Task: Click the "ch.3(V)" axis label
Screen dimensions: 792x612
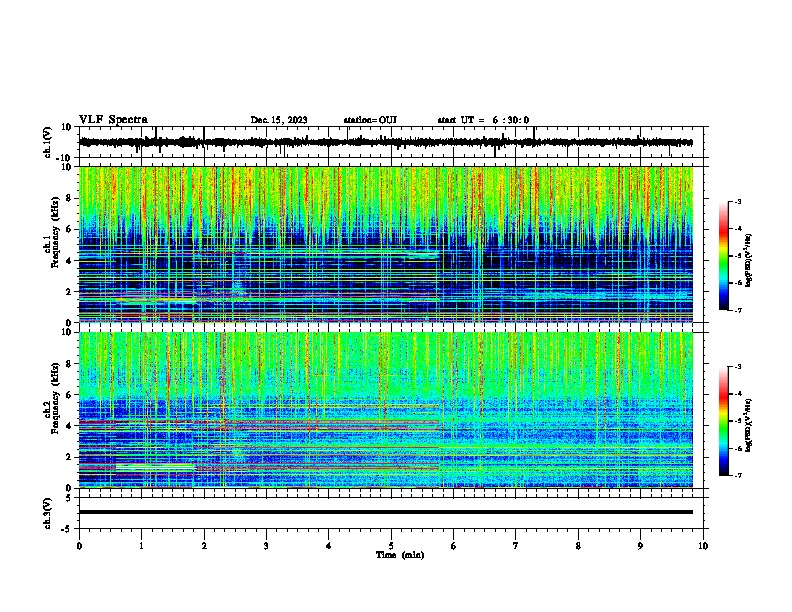Action: (x=48, y=513)
